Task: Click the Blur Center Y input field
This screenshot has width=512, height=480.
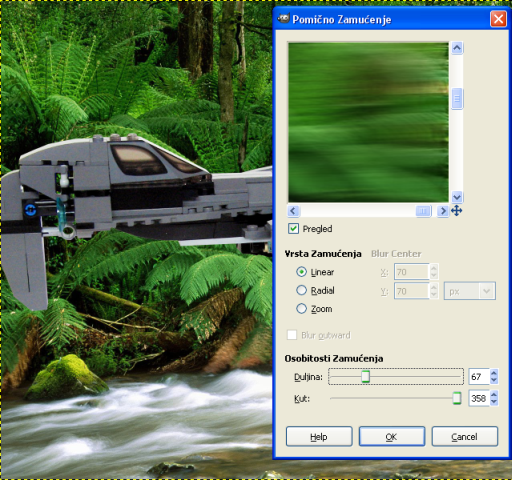Action: (x=412, y=291)
